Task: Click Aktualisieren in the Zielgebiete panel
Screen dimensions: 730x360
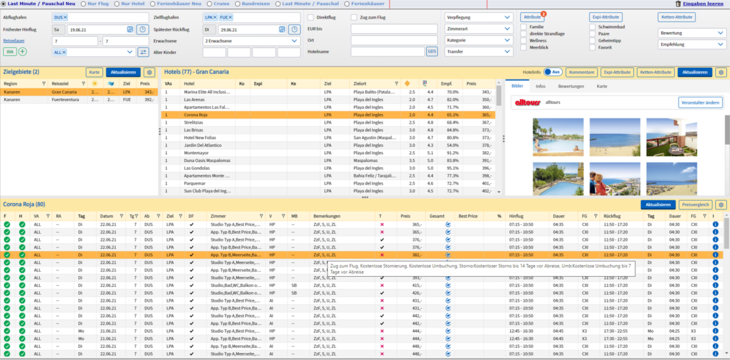Action: (x=123, y=72)
